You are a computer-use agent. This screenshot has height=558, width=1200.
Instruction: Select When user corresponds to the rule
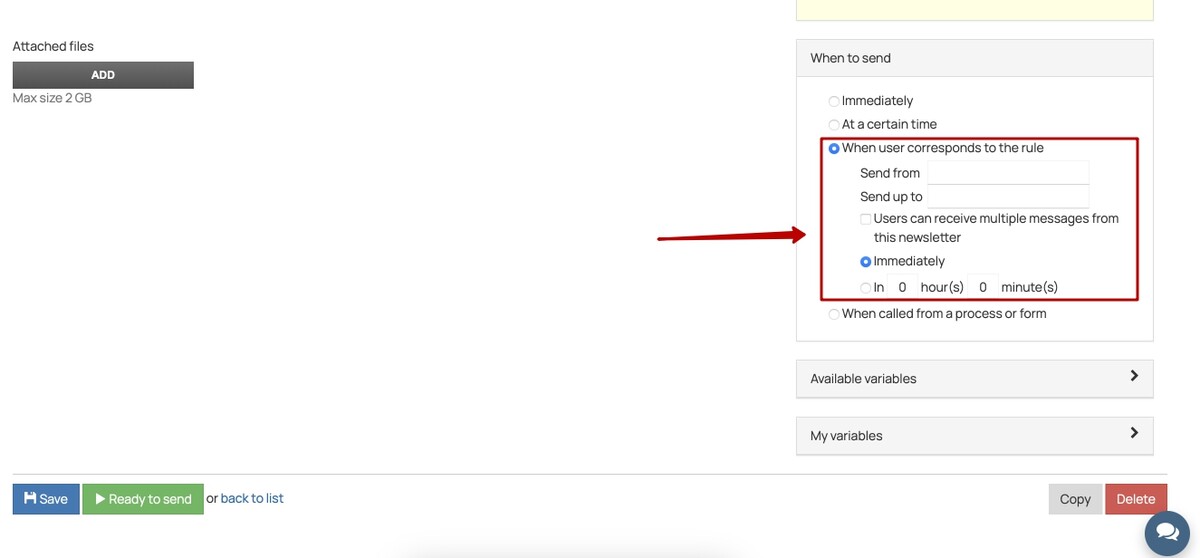tap(834, 148)
